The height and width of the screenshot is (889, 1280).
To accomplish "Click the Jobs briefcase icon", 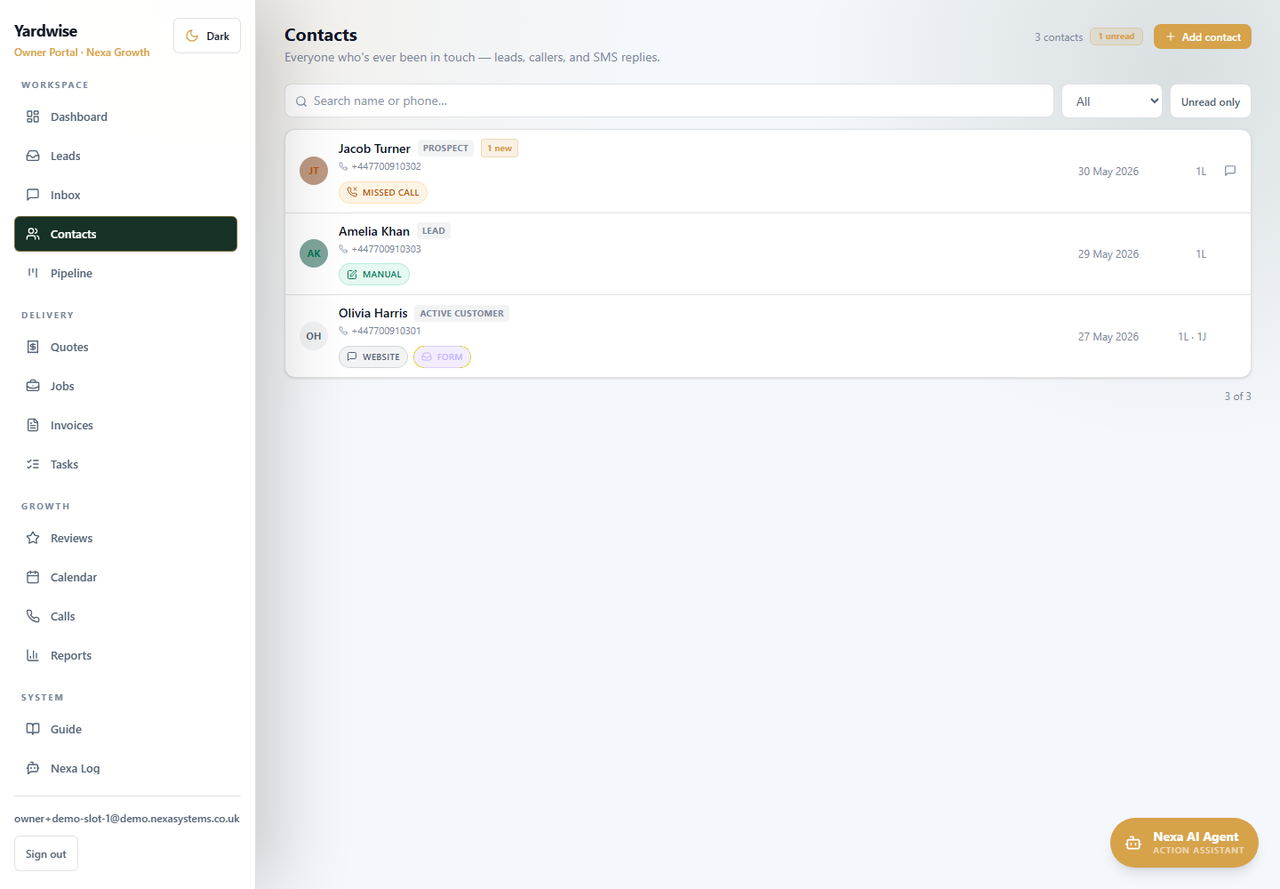I will (x=33, y=386).
